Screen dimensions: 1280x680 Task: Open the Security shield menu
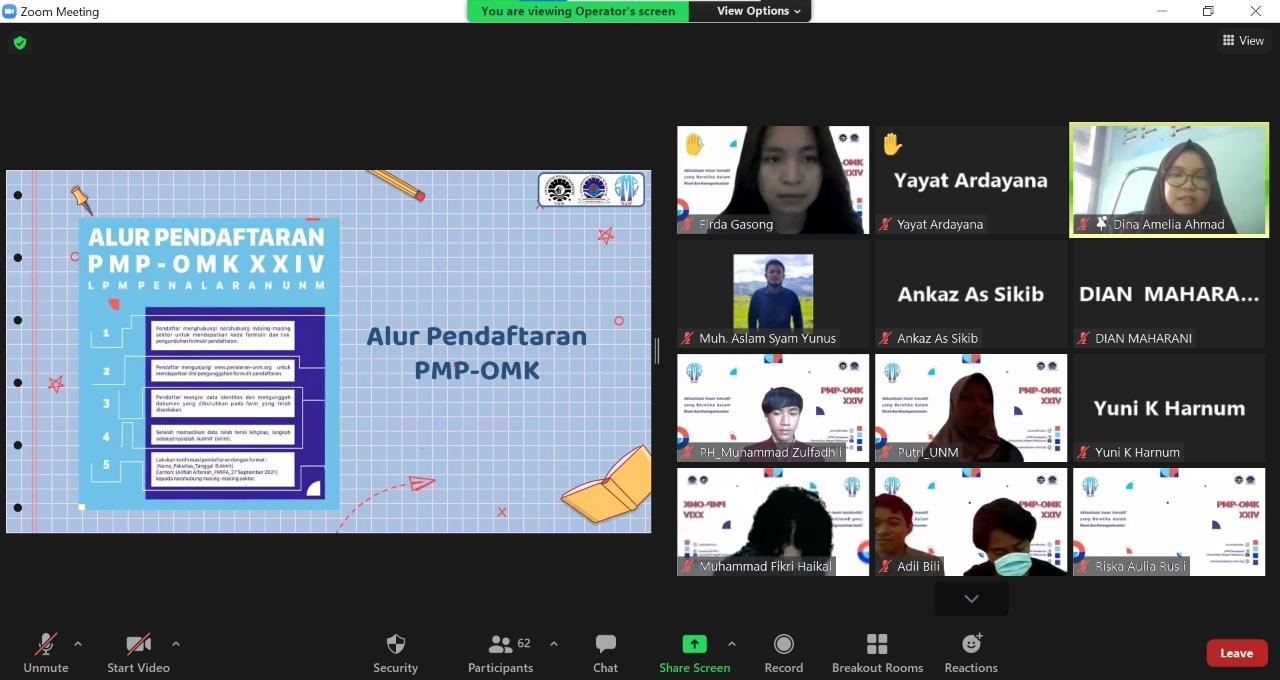coord(396,653)
